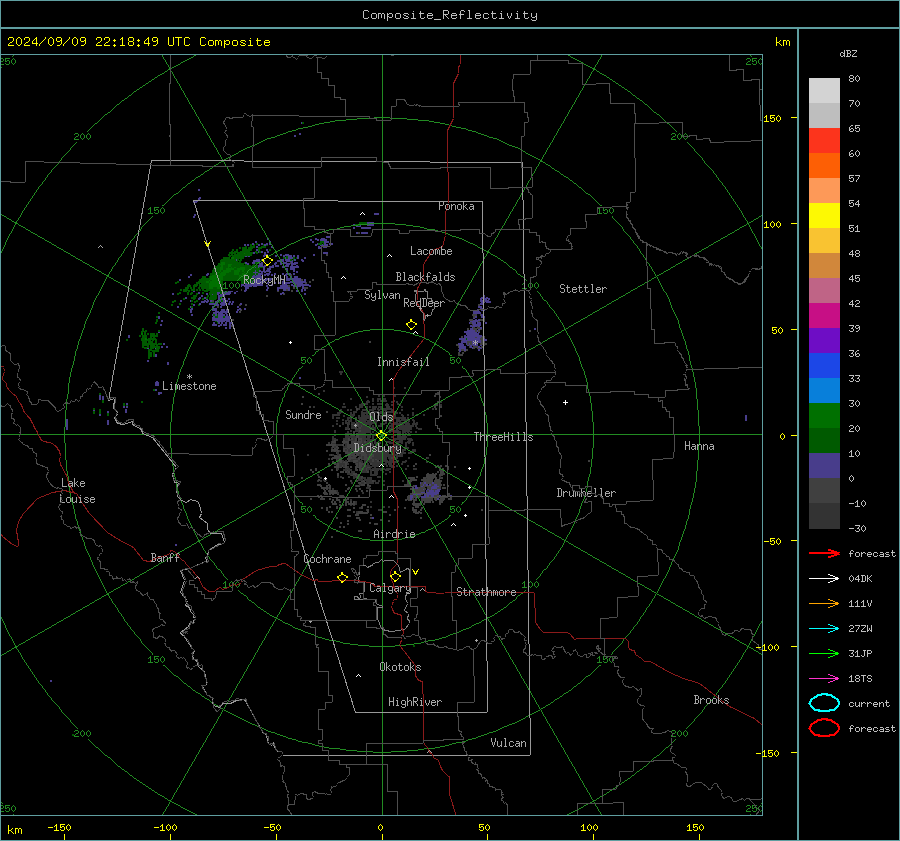Select the RedDeer city label
The width and height of the screenshot is (900, 841).
424,303
